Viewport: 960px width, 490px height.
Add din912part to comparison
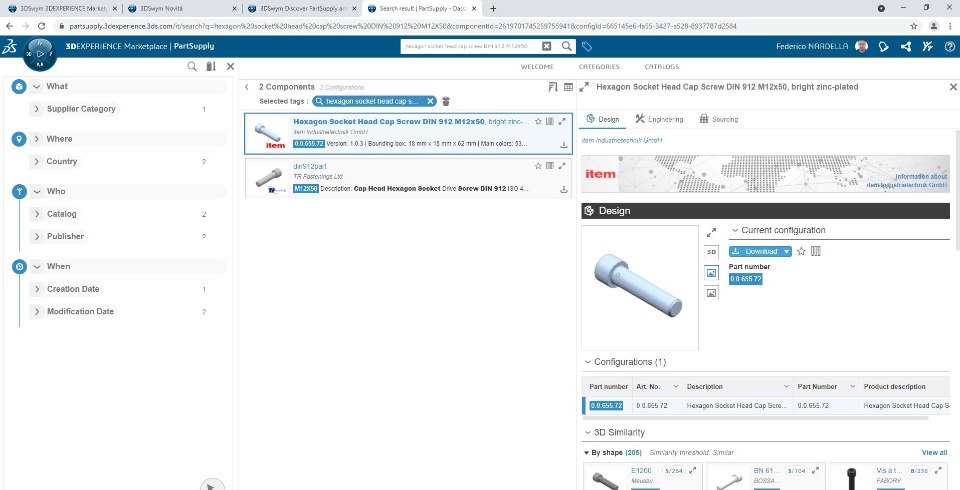pyautogui.click(x=550, y=165)
